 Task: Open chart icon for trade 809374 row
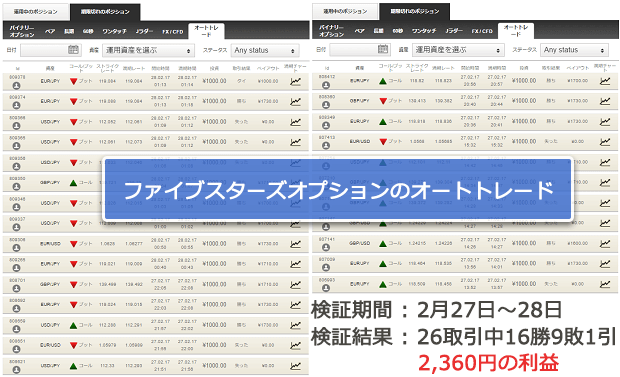click(295, 101)
